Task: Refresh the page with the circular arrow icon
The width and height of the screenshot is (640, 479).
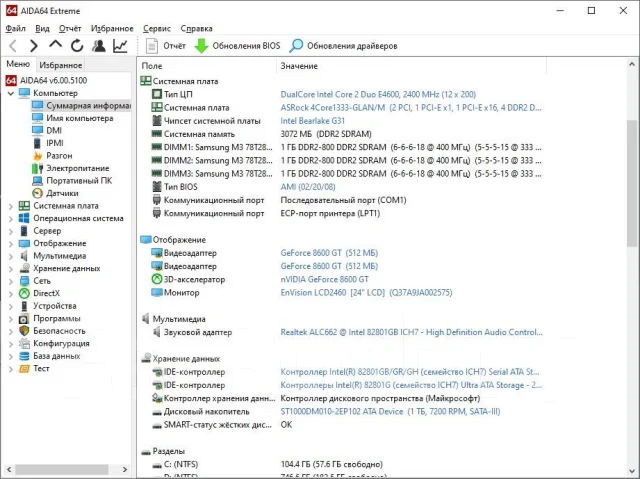Action: tap(77, 46)
